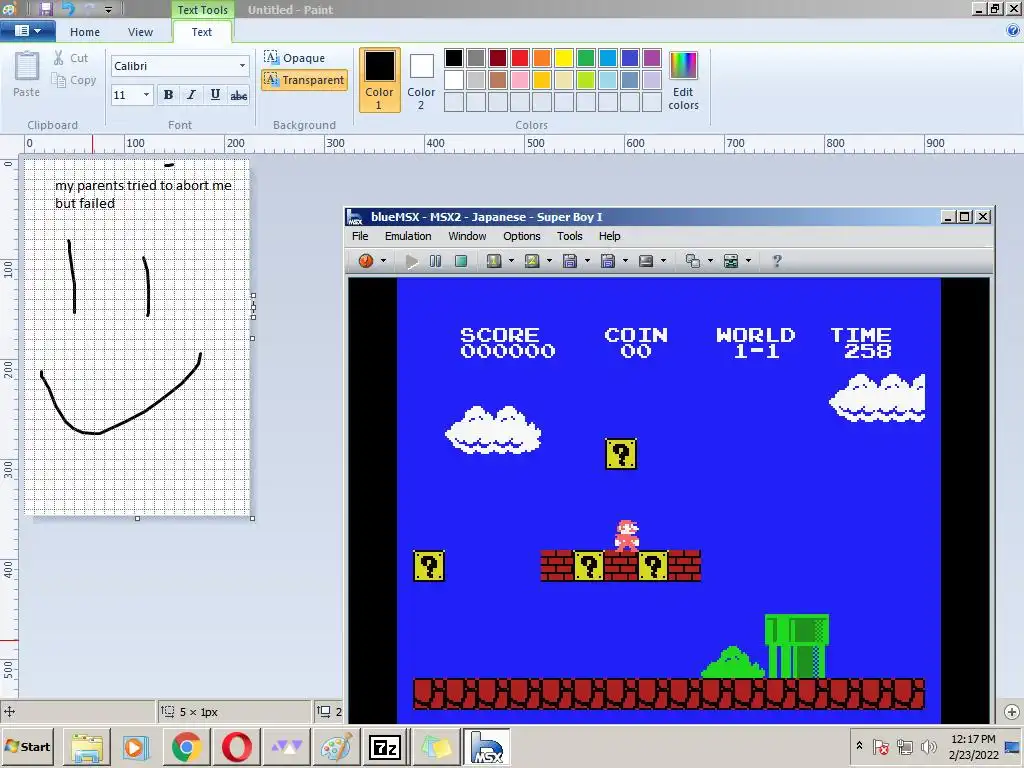
Task: Open Emulation menu in blueMSX
Action: click(x=408, y=236)
